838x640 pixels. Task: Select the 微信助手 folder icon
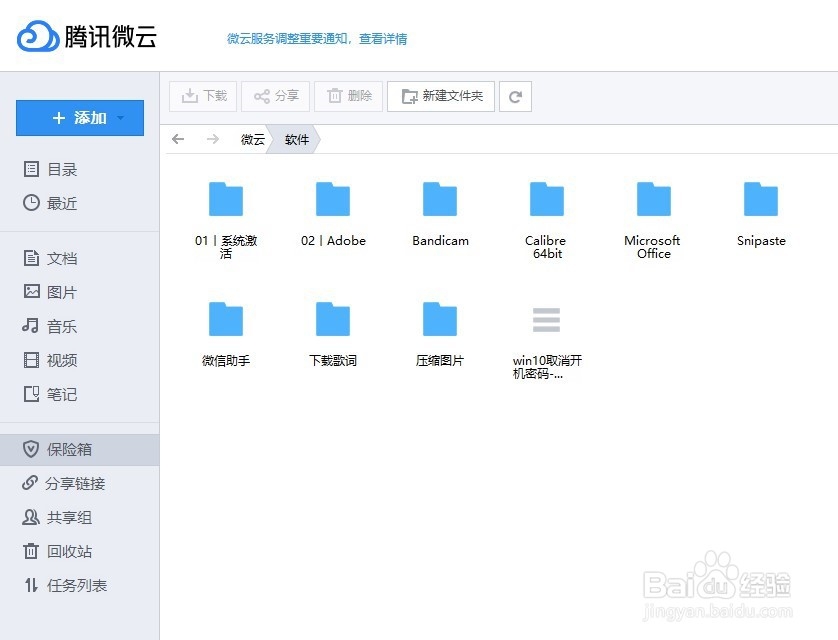226,319
